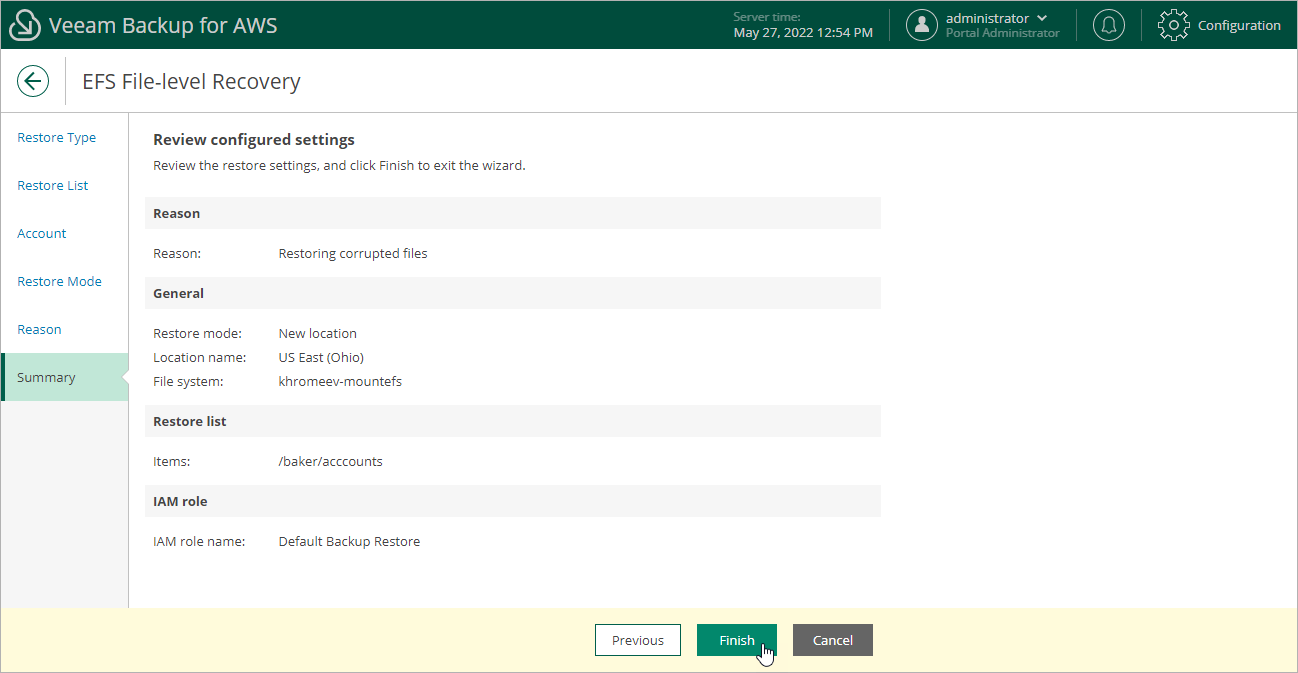Go to the Restore Type step
Screen dimensions: 1298x673
tap(56, 137)
